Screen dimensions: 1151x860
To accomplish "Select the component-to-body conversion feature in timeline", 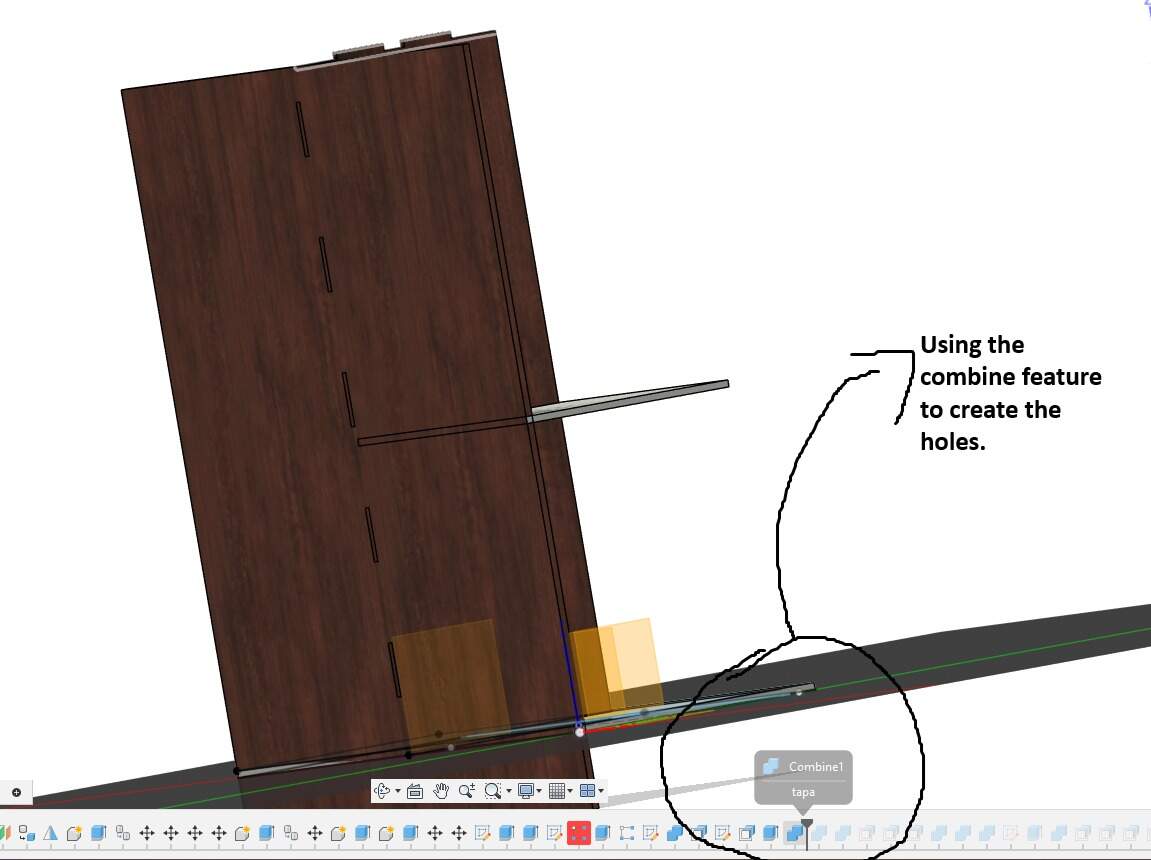I will [26, 833].
